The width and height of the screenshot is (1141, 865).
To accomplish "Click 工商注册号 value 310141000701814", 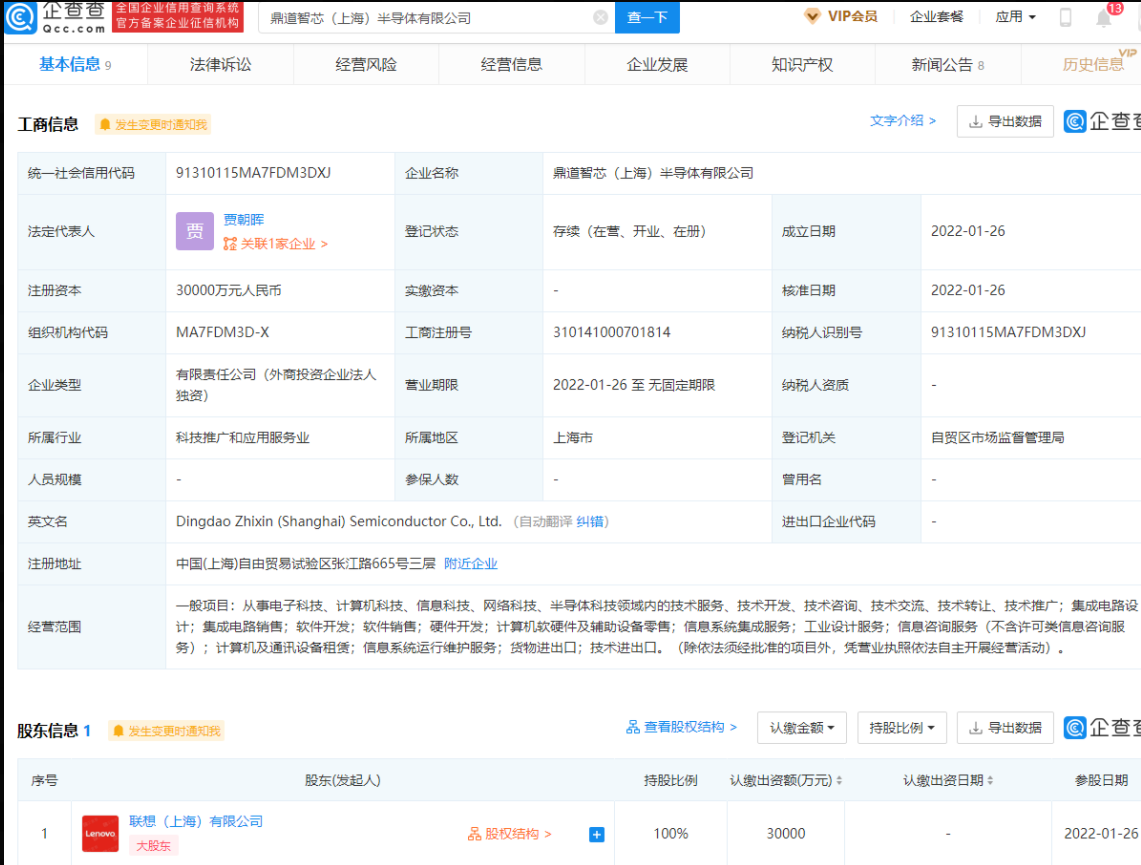I will [x=612, y=332].
